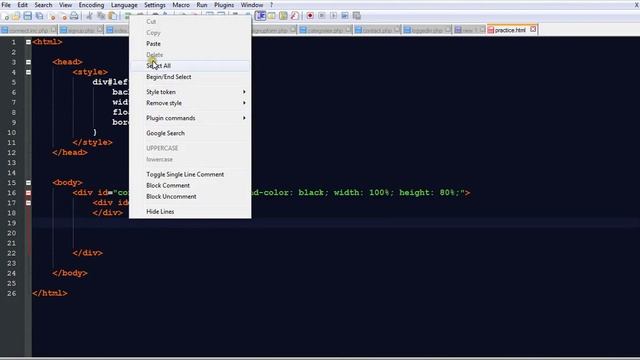Open the Macro menu
640x360 pixels.
coord(181,5)
